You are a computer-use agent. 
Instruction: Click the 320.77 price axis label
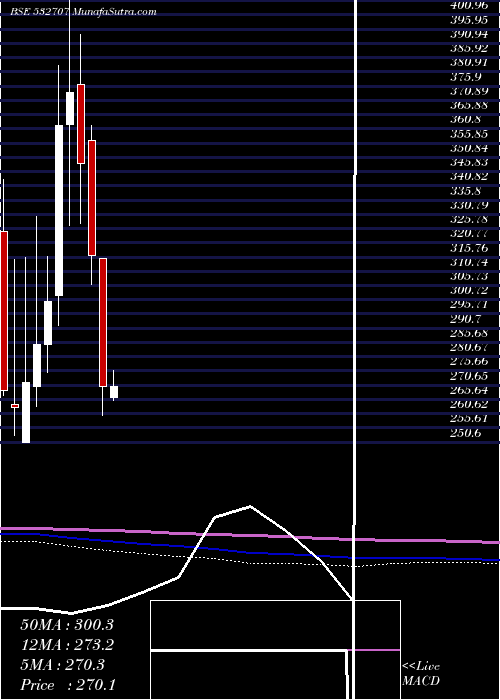[470, 233]
